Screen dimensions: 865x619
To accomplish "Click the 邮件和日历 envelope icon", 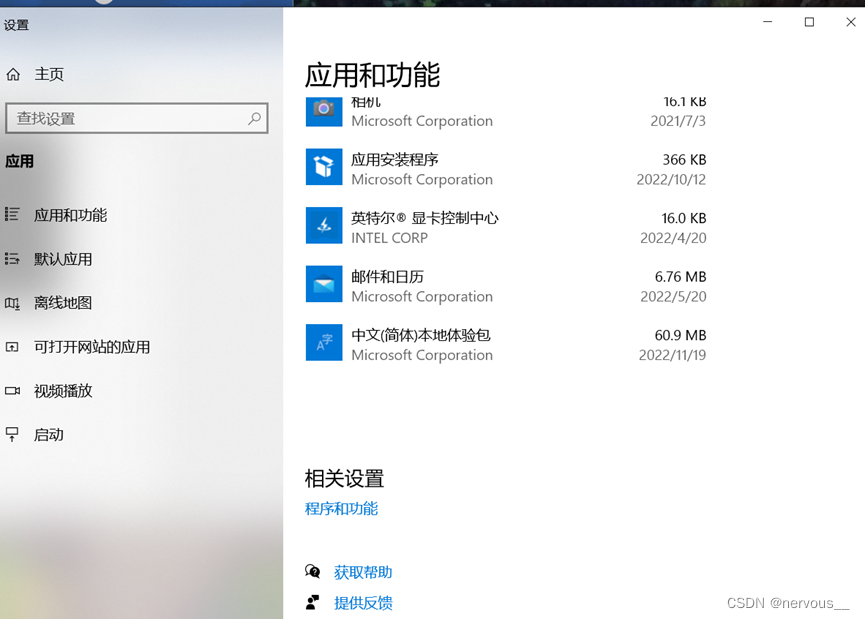I will pyautogui.click(x=324, y=284).
